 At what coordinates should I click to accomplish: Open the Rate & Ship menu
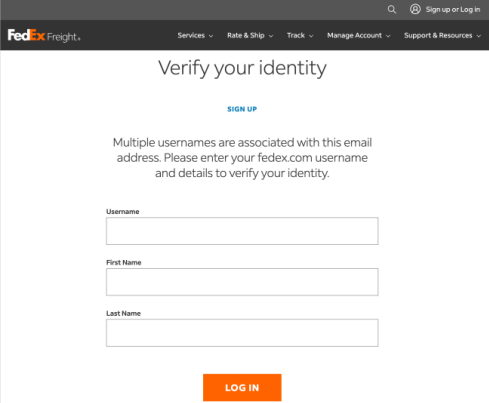246,35
